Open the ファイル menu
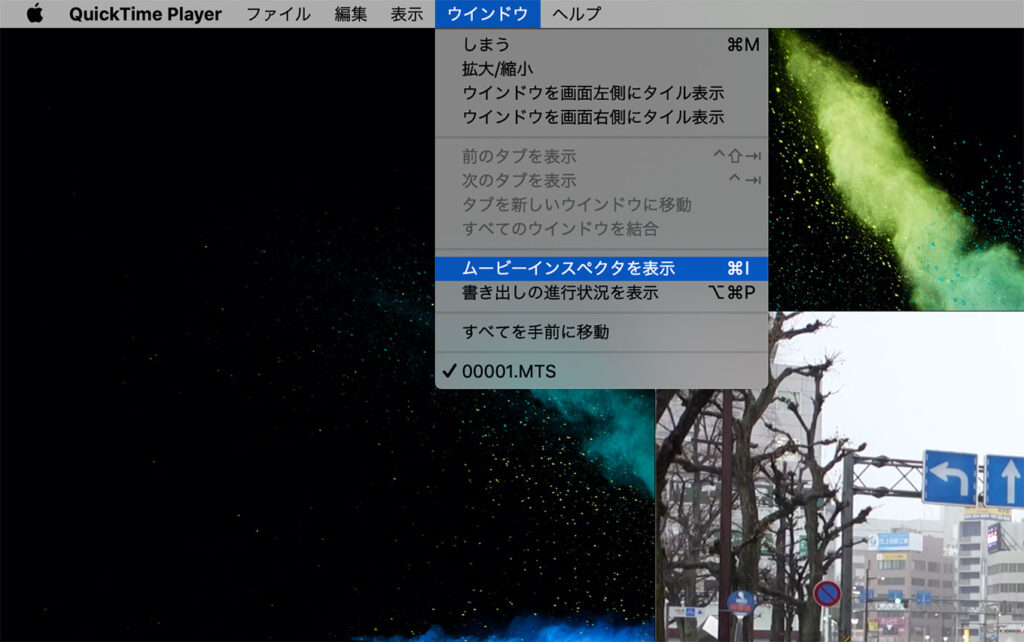 [x=278, y=14]
